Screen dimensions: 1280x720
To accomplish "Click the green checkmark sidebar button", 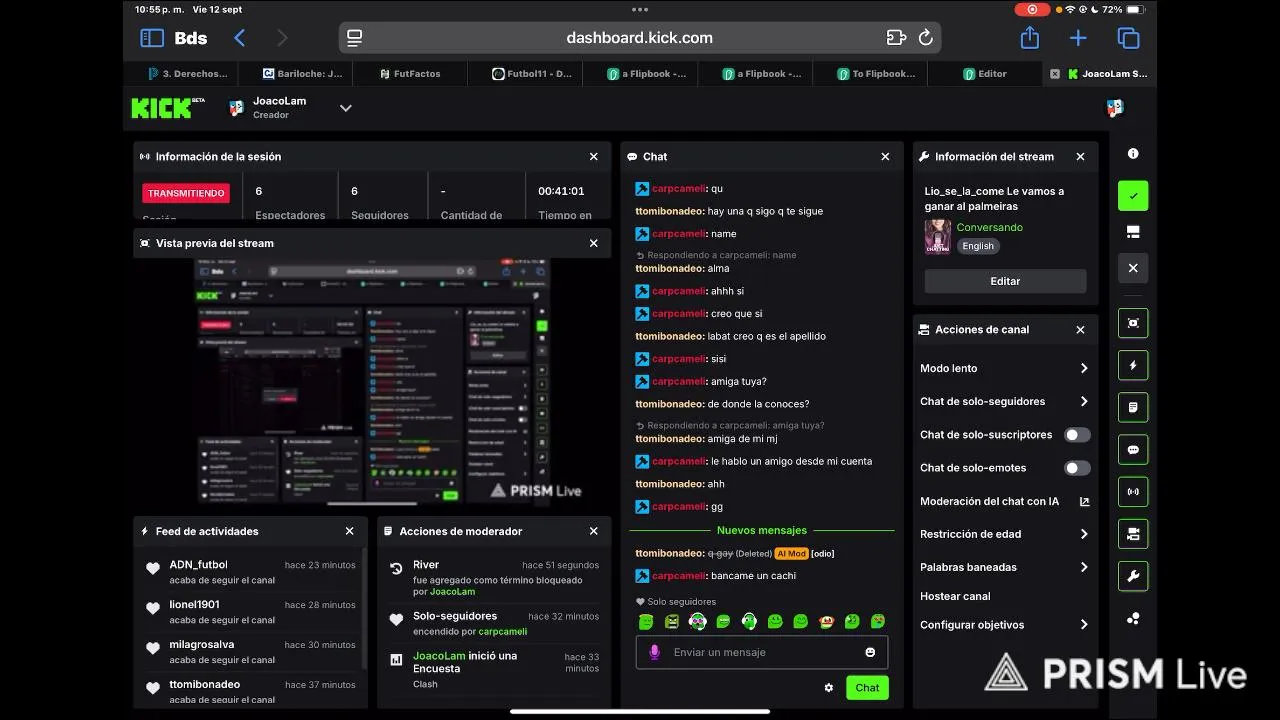I will coord(1133,196).
